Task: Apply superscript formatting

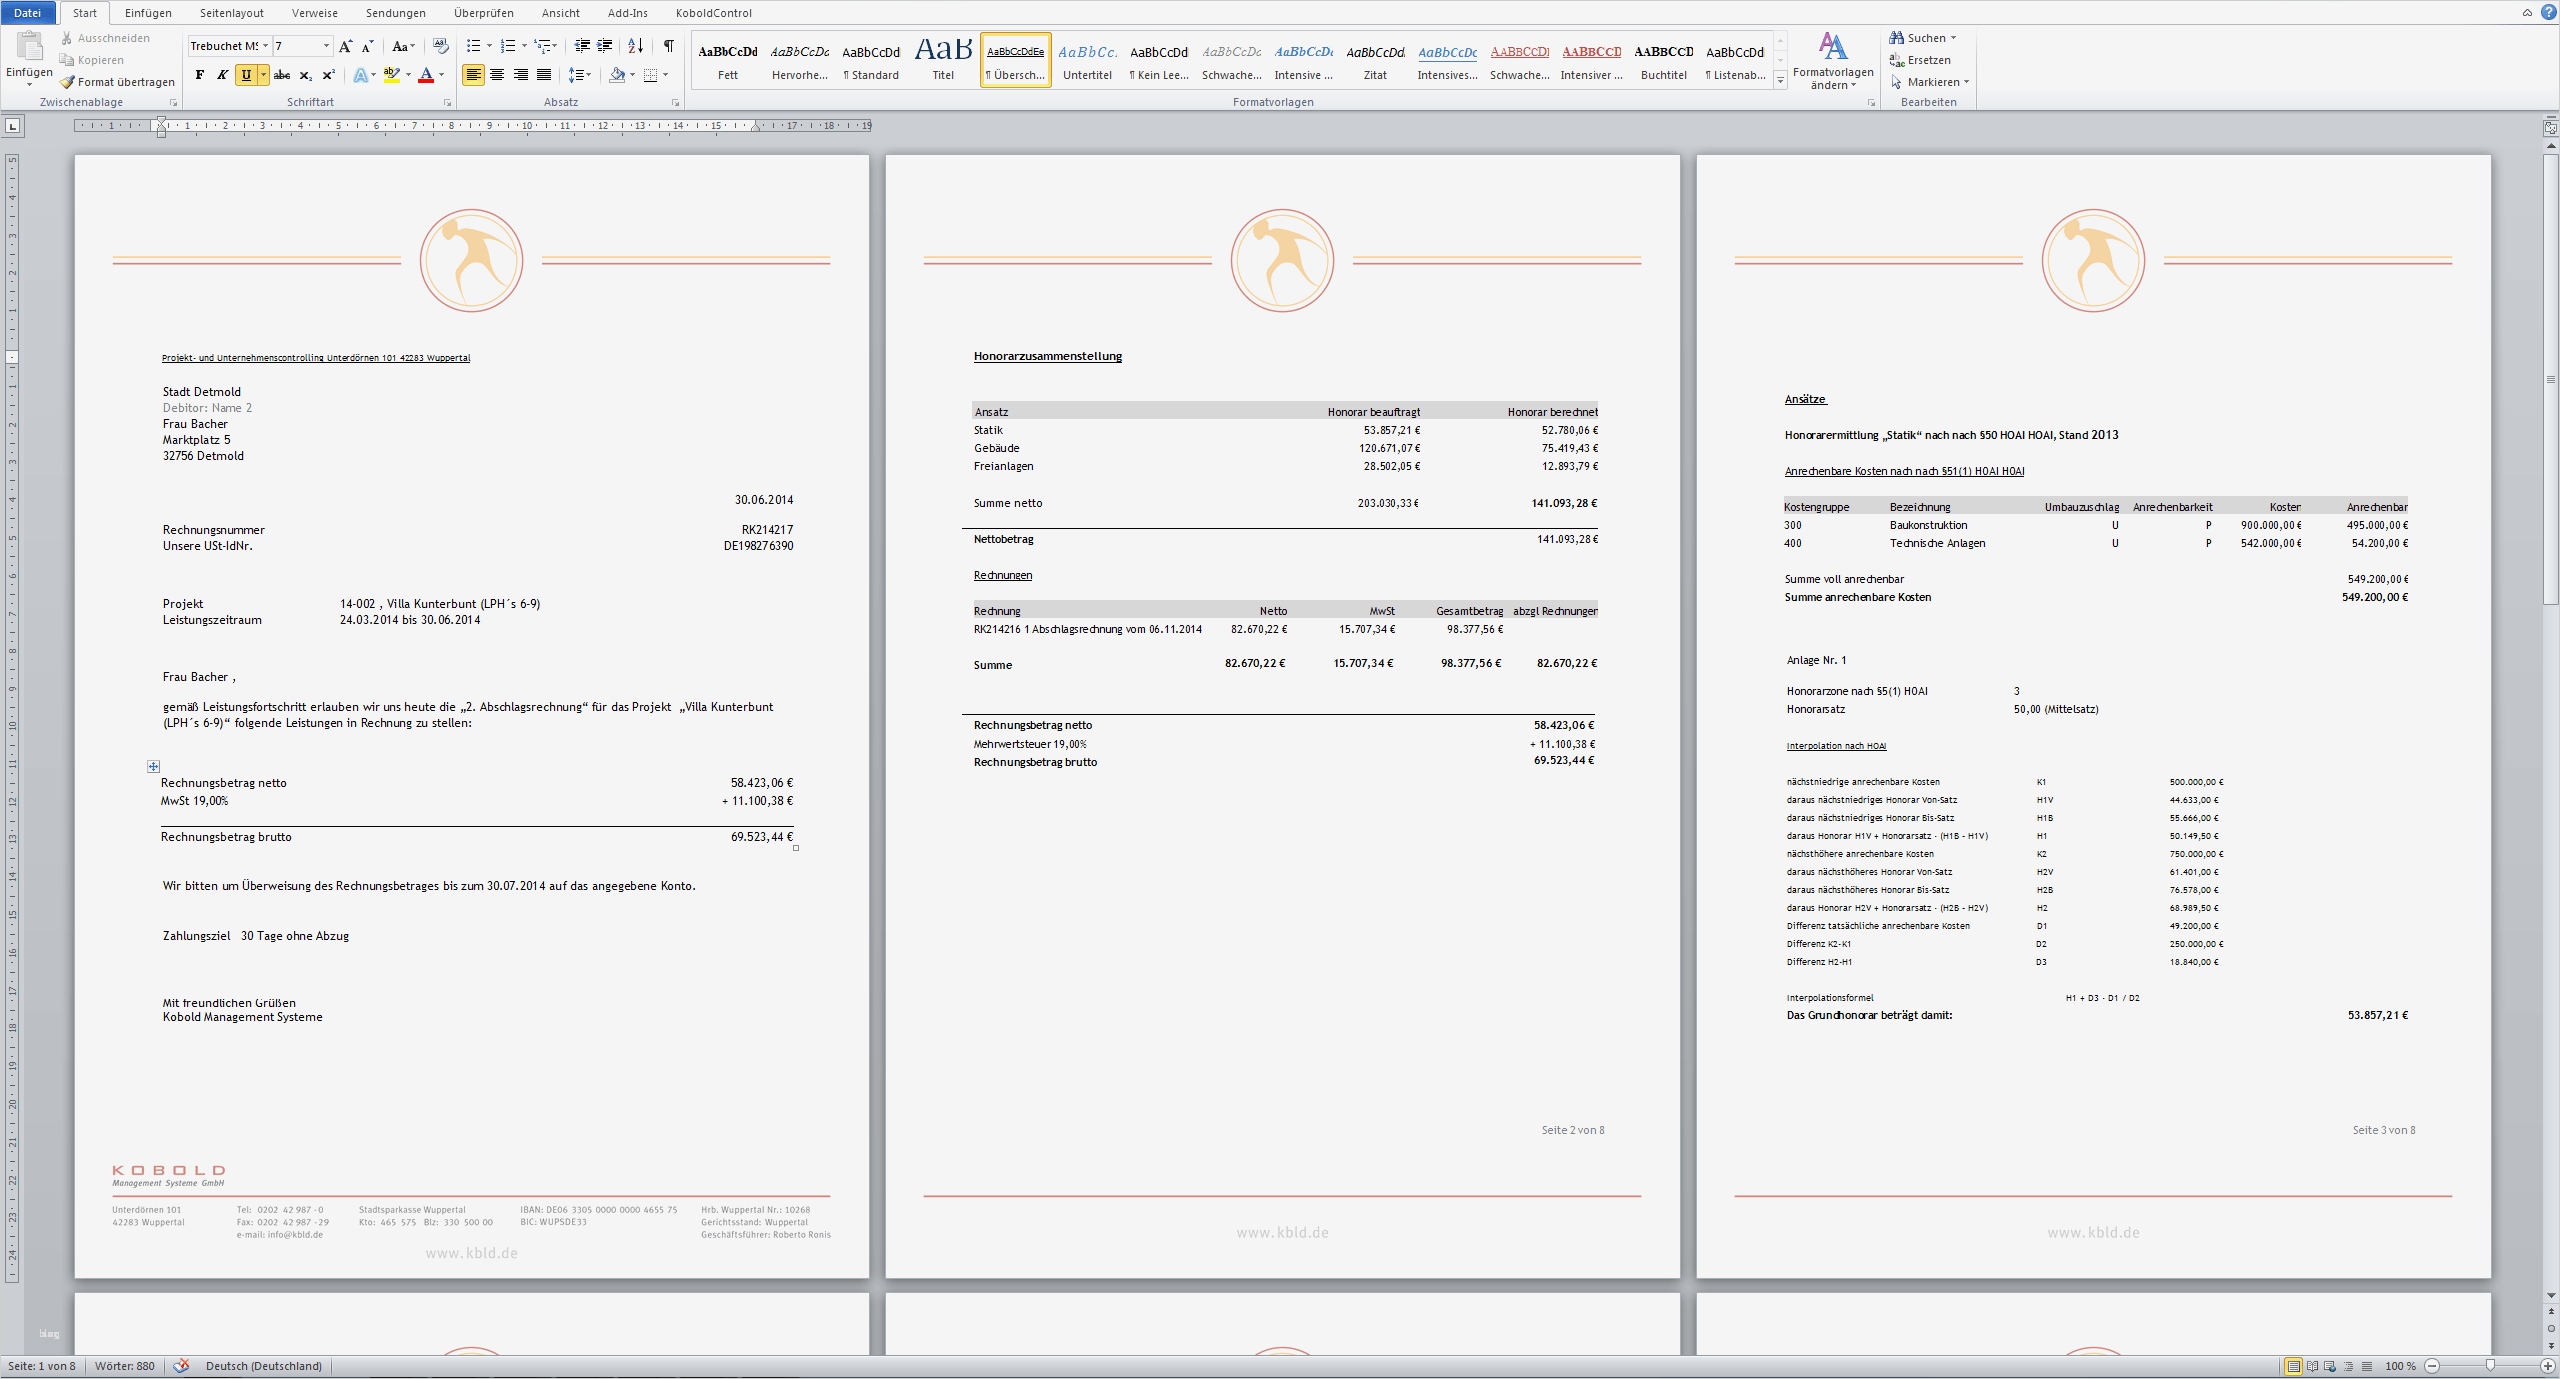Action: pos(328,75)
